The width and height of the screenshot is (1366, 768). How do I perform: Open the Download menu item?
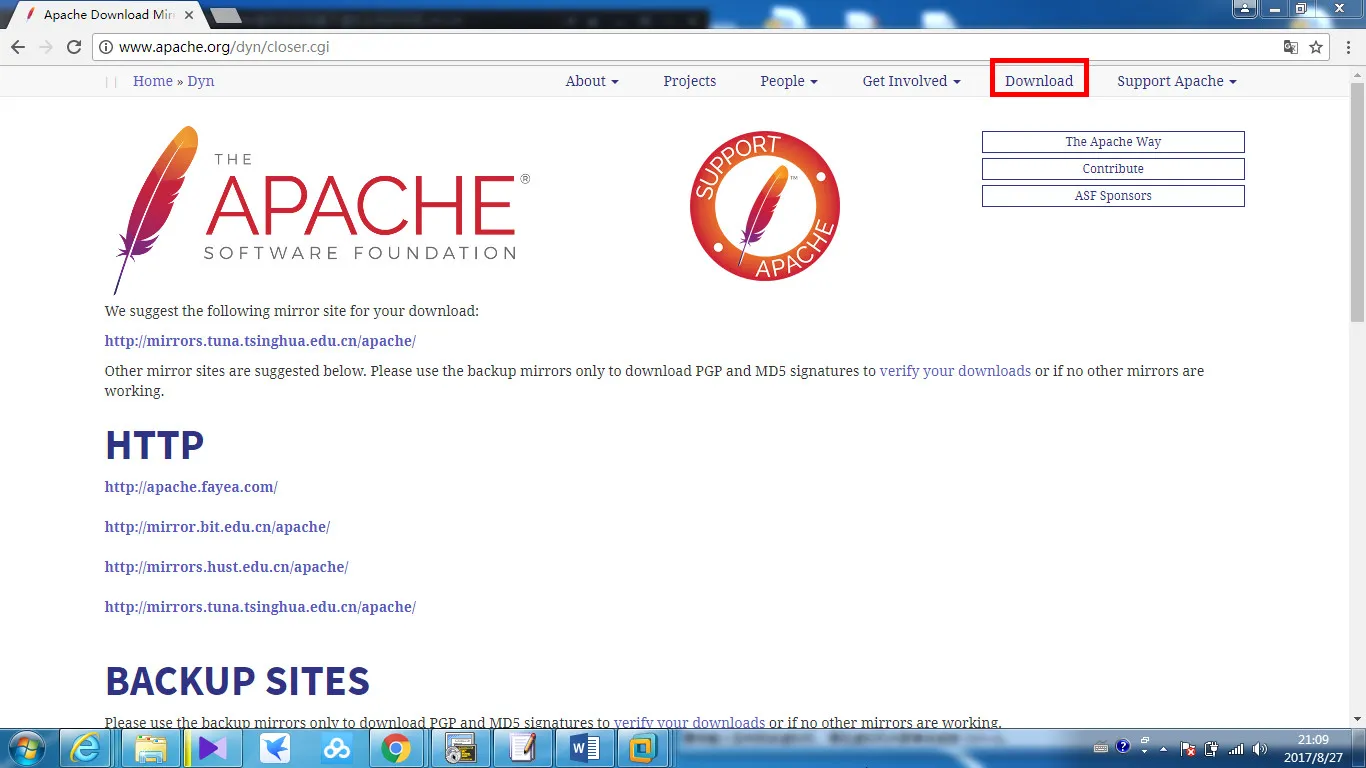click(1039, 81)
